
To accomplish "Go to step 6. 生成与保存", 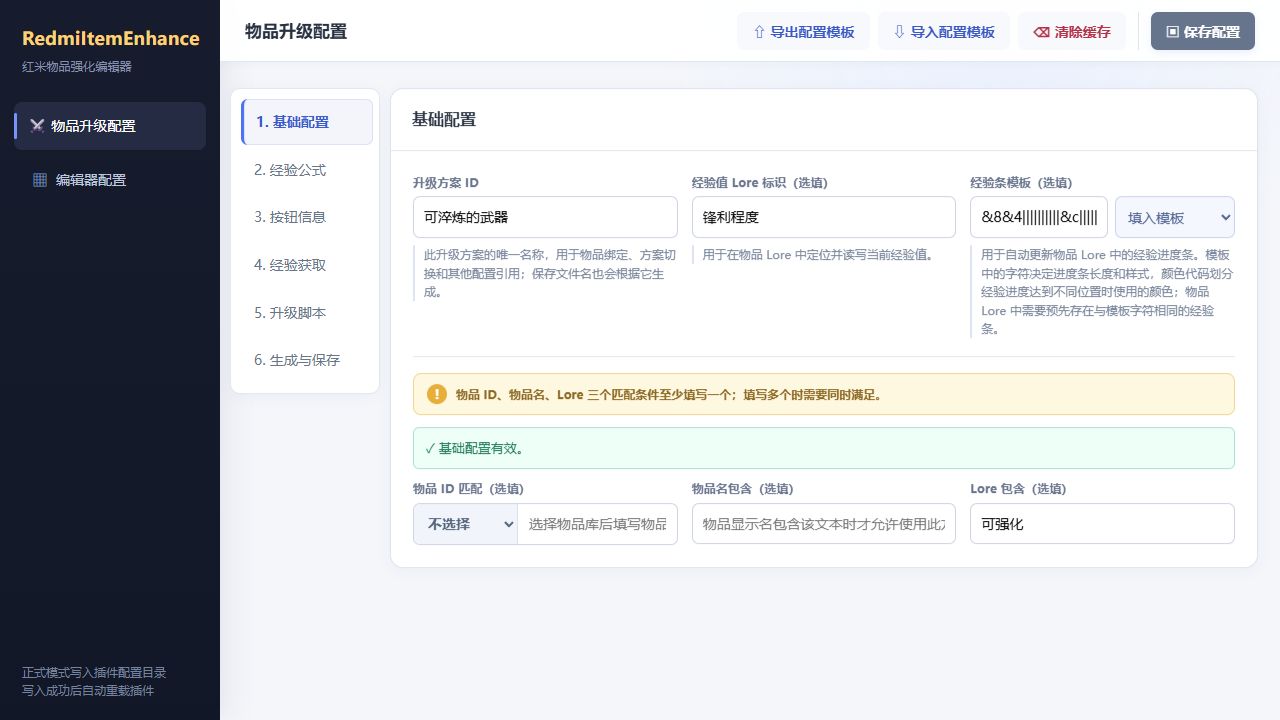I will tap(305, 360).
